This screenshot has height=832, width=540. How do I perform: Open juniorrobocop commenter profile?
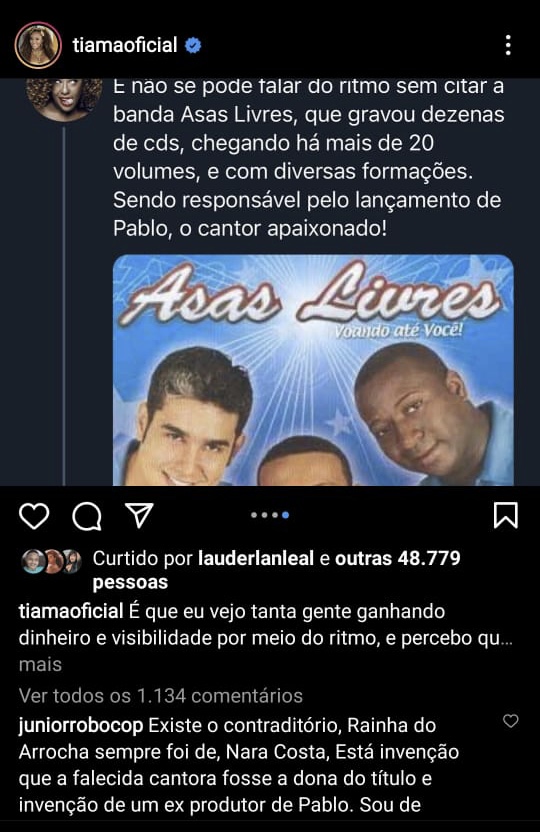pyautogui.click(x=81, y=725)
